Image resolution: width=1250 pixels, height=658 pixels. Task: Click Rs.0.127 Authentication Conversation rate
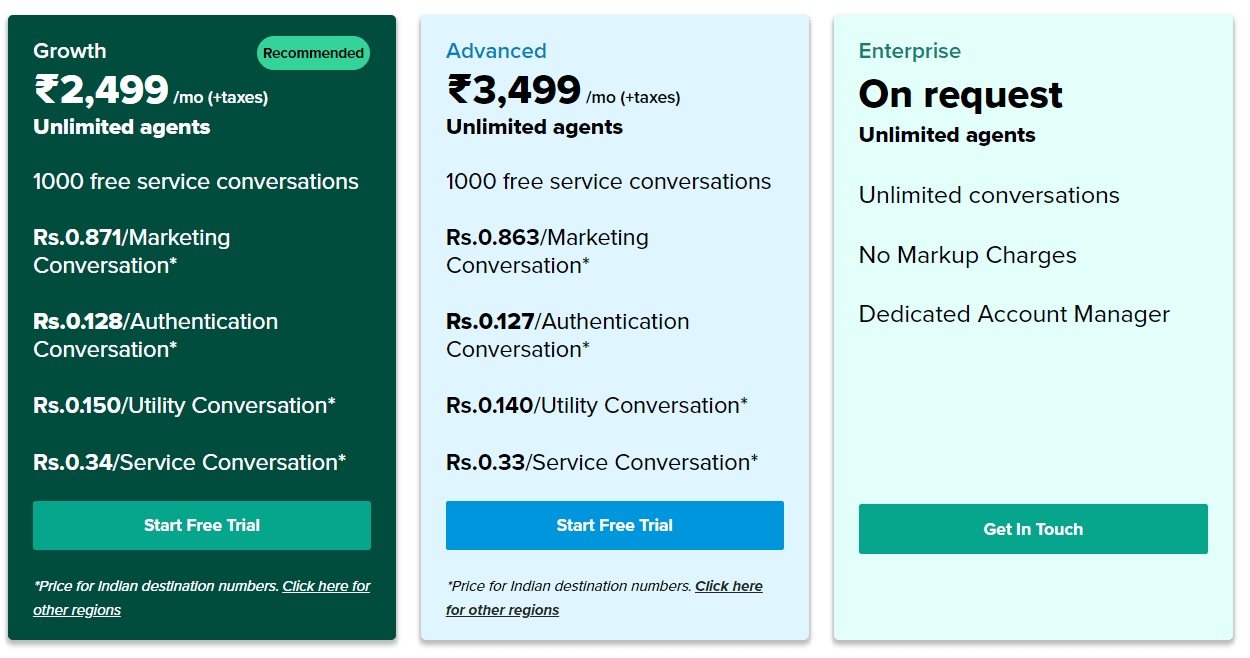[567, 335]
